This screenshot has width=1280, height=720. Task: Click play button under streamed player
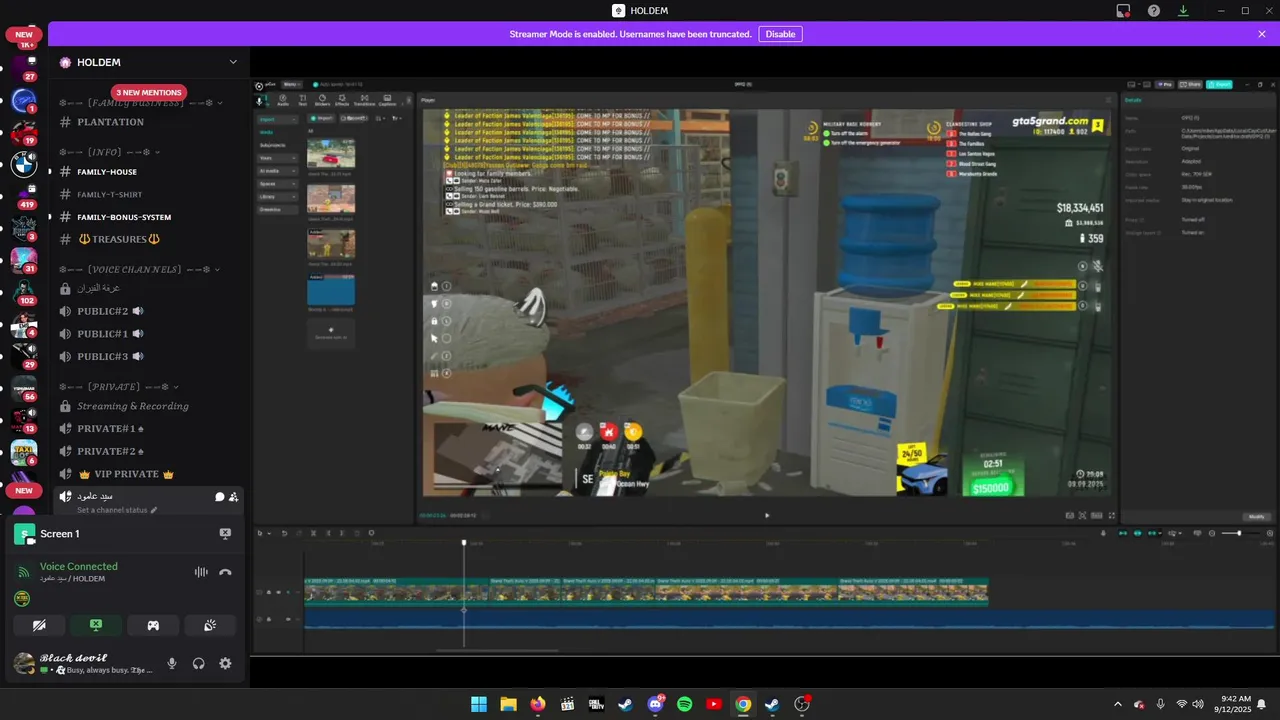coord(767,515)
